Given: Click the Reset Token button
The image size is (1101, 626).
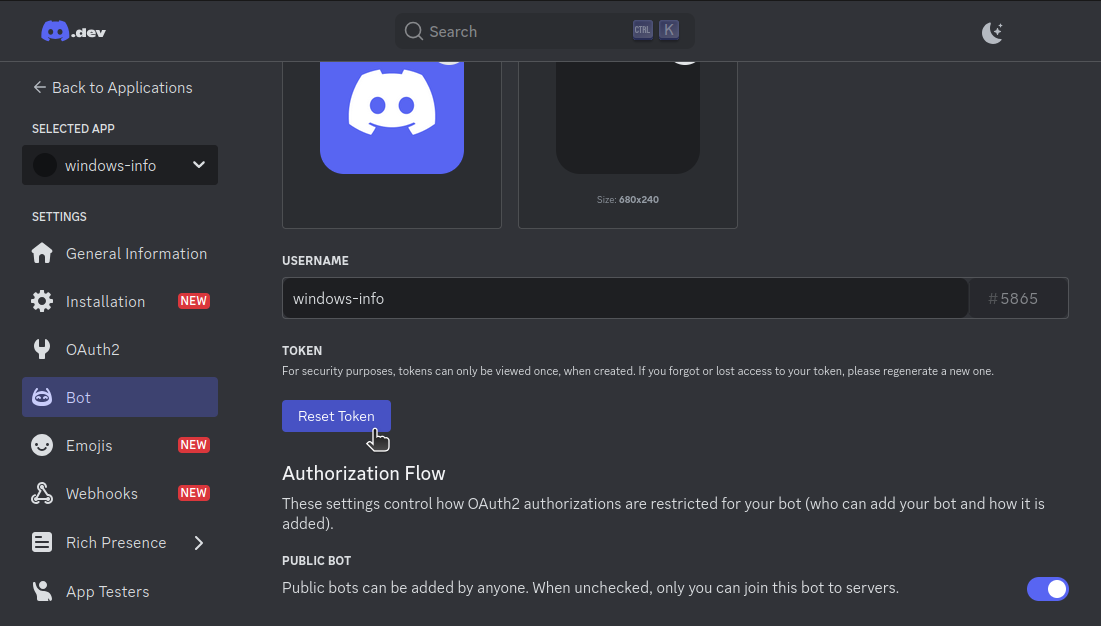Looking at the screenshot, I should (336, 416).
